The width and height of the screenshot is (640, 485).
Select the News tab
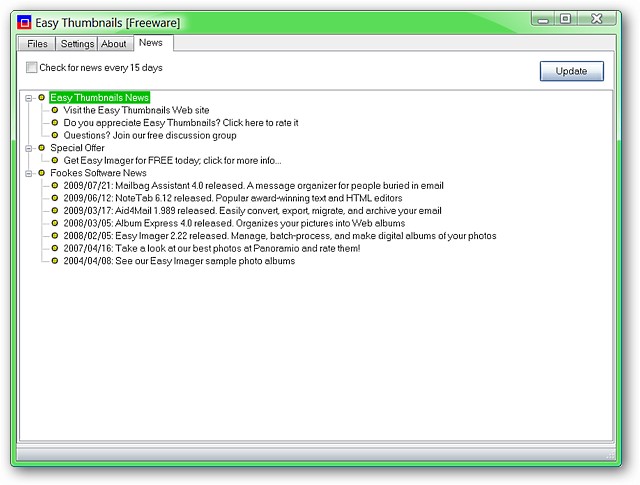[151, 42]
